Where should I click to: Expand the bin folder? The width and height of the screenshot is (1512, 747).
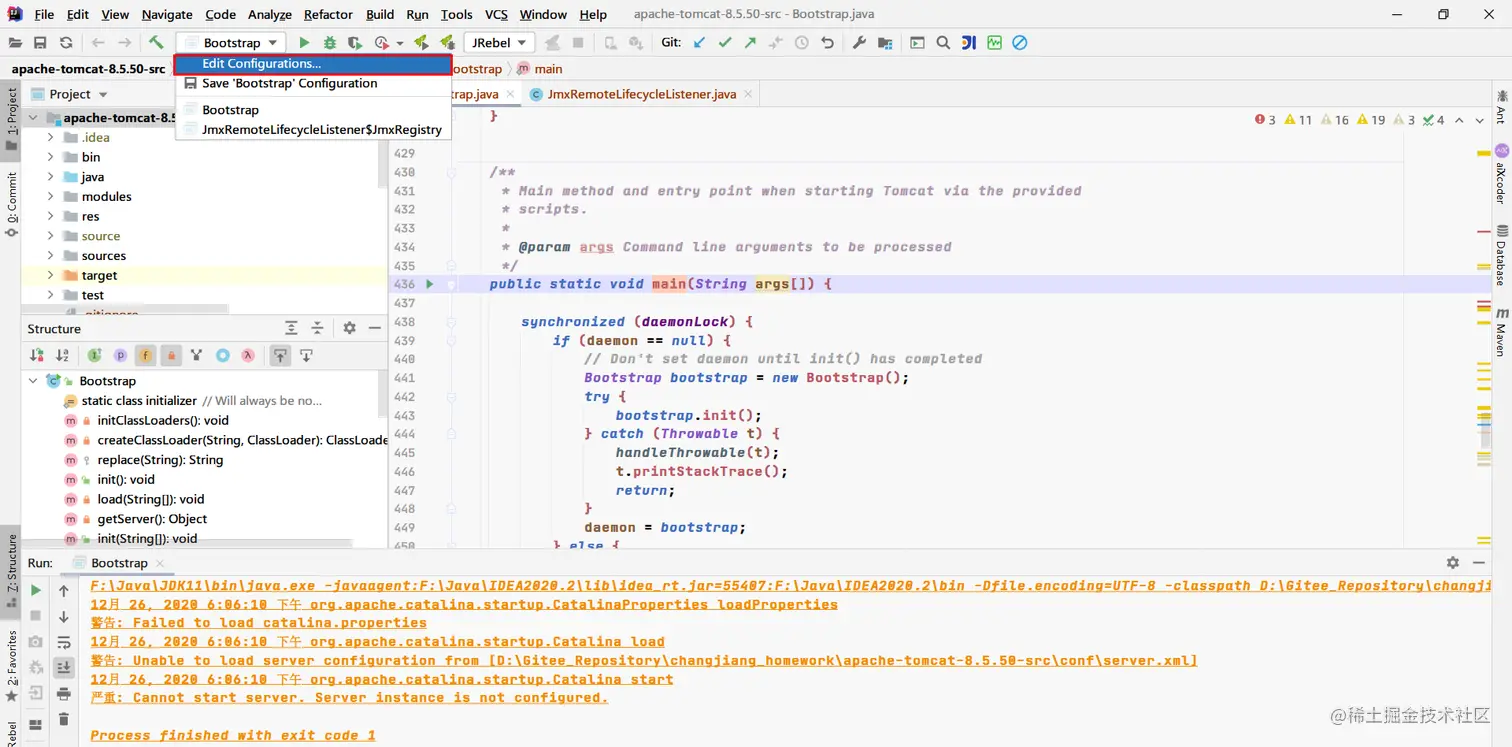[51, 157]
